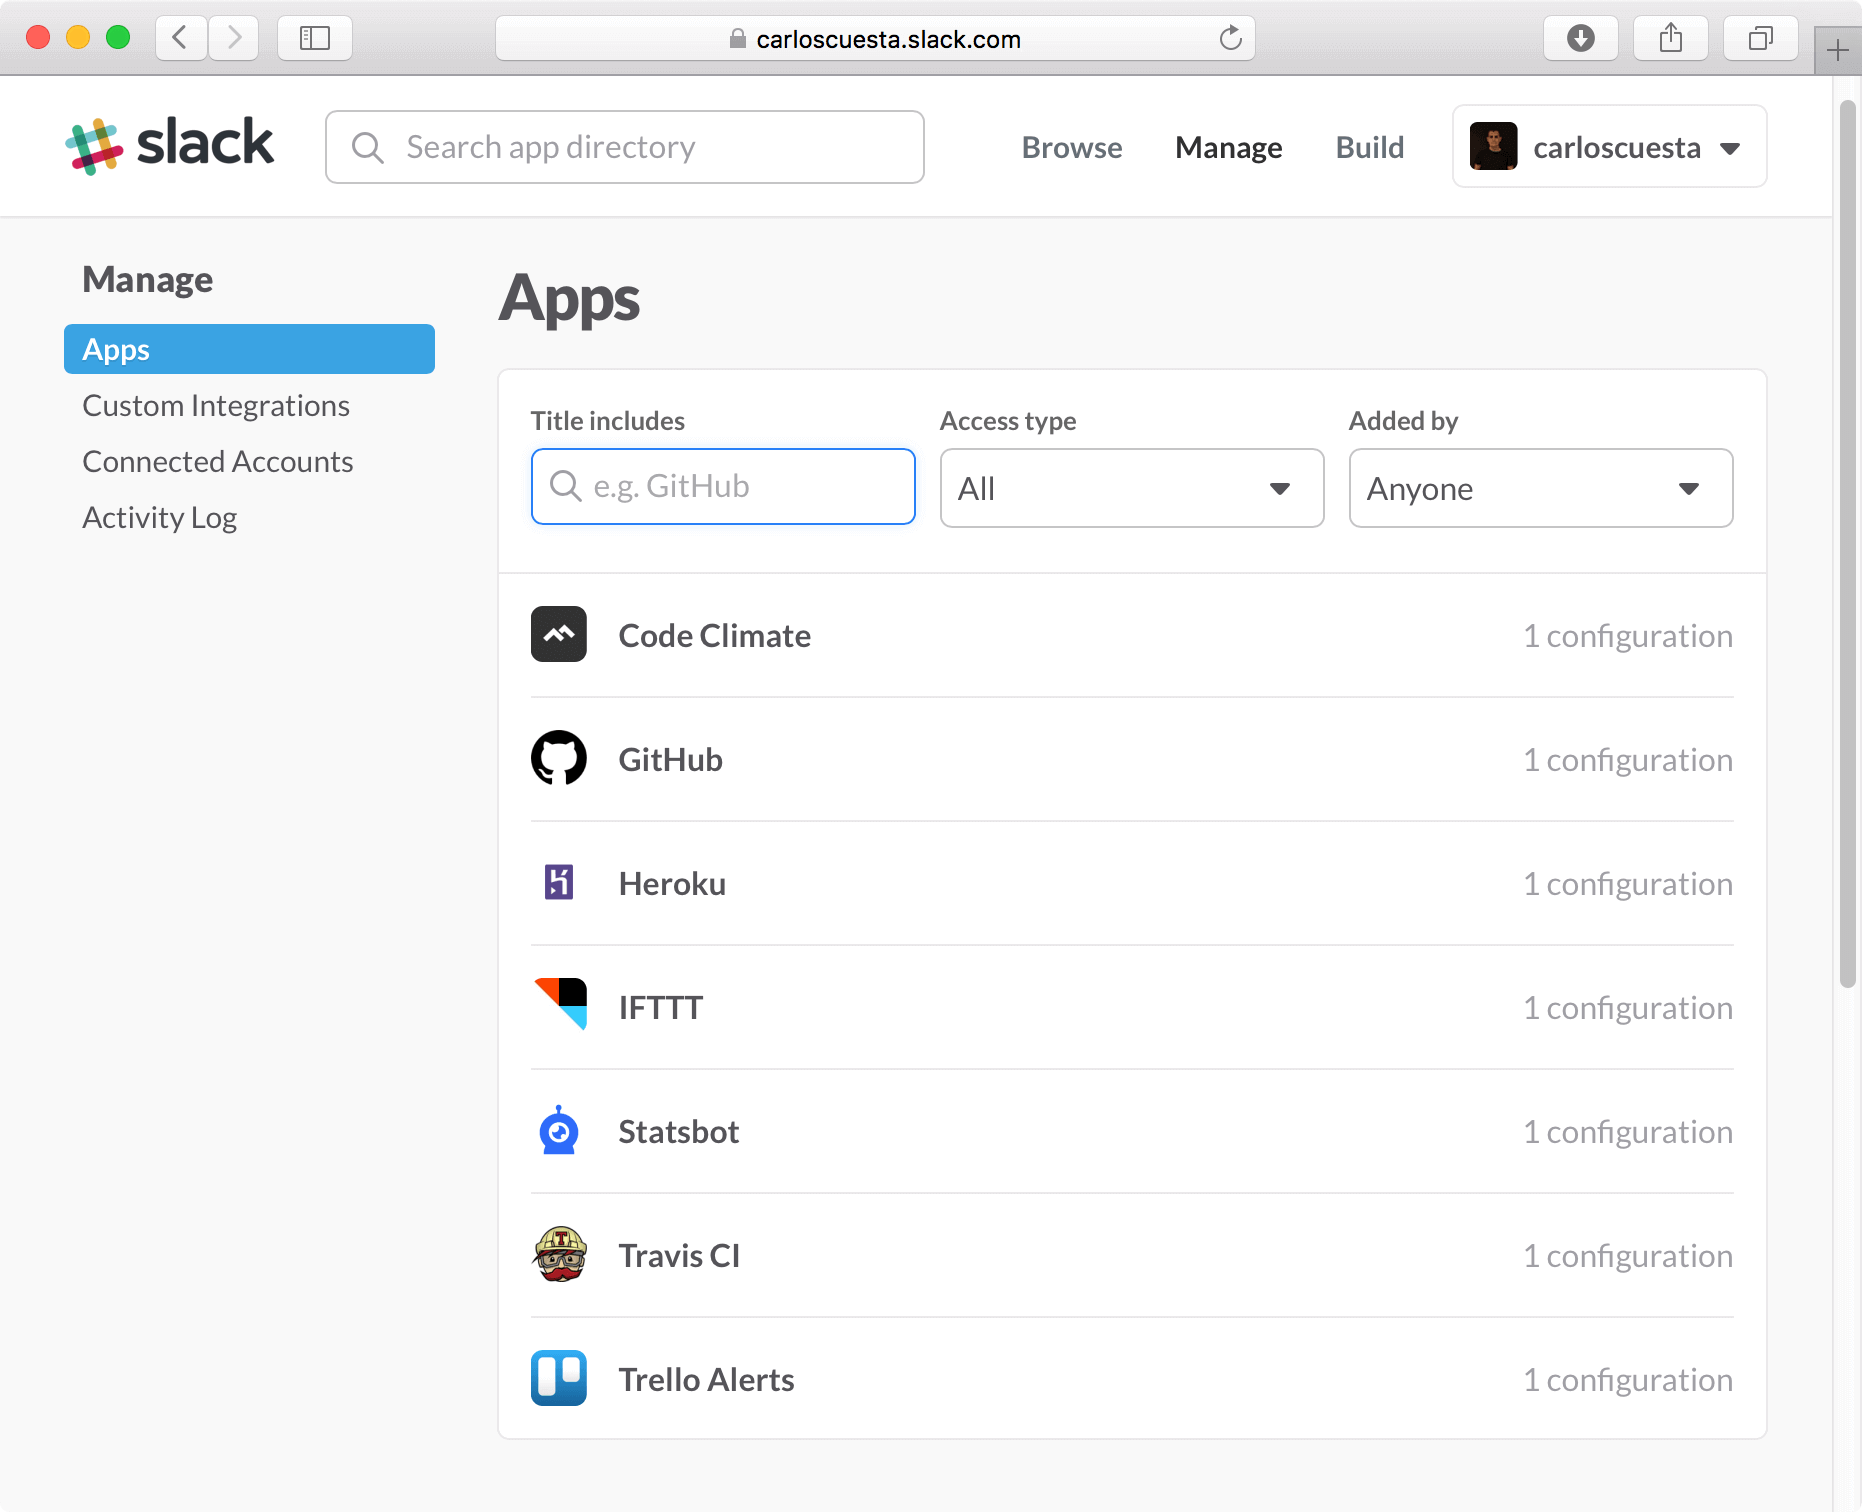Open the Safari downloads button
Viewport: 1862px width, 1512px height.
click(x=1580, y=38)
